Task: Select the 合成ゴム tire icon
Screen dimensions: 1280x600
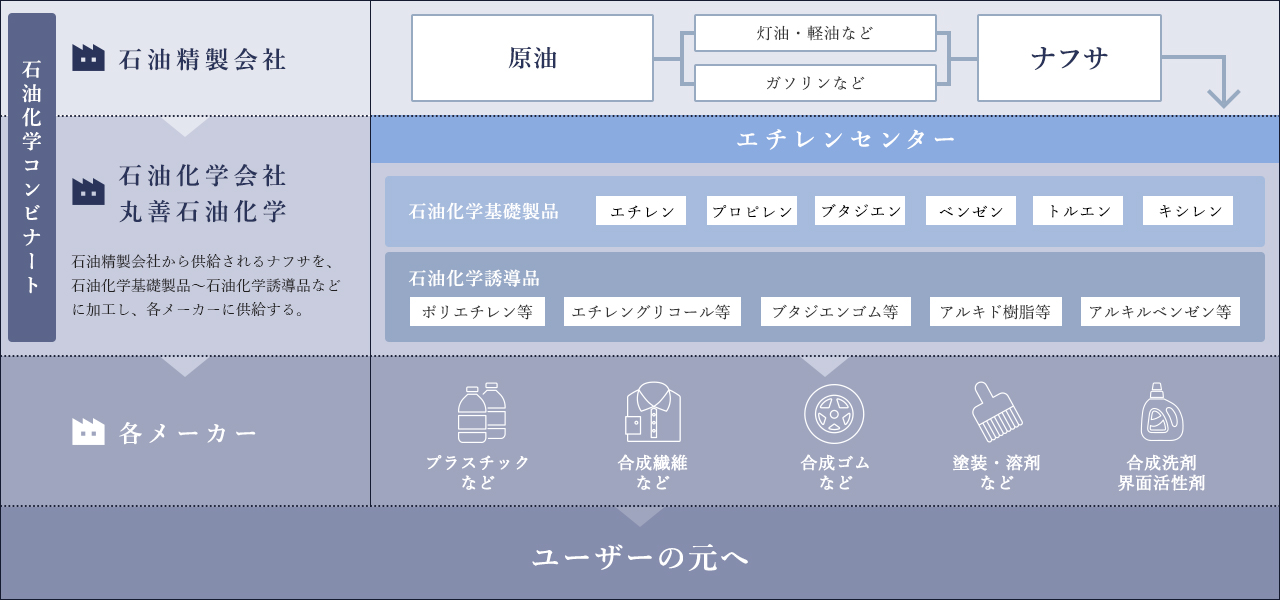Action: click(833, 413)
